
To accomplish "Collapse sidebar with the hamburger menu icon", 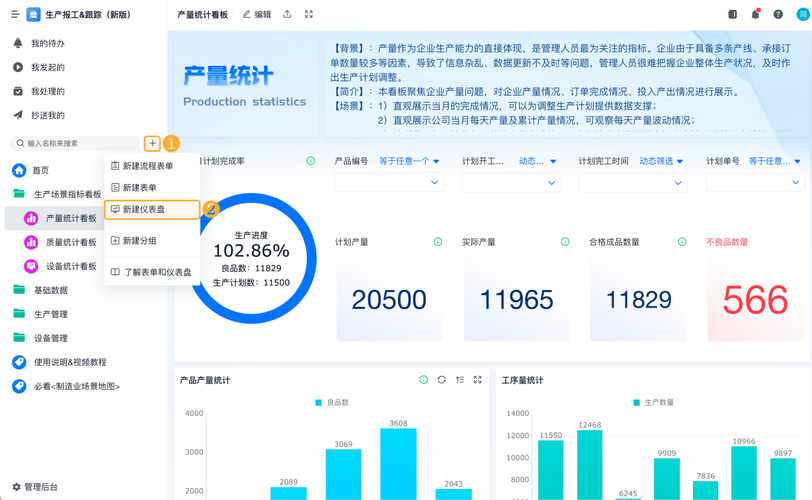I will (15, 14).
